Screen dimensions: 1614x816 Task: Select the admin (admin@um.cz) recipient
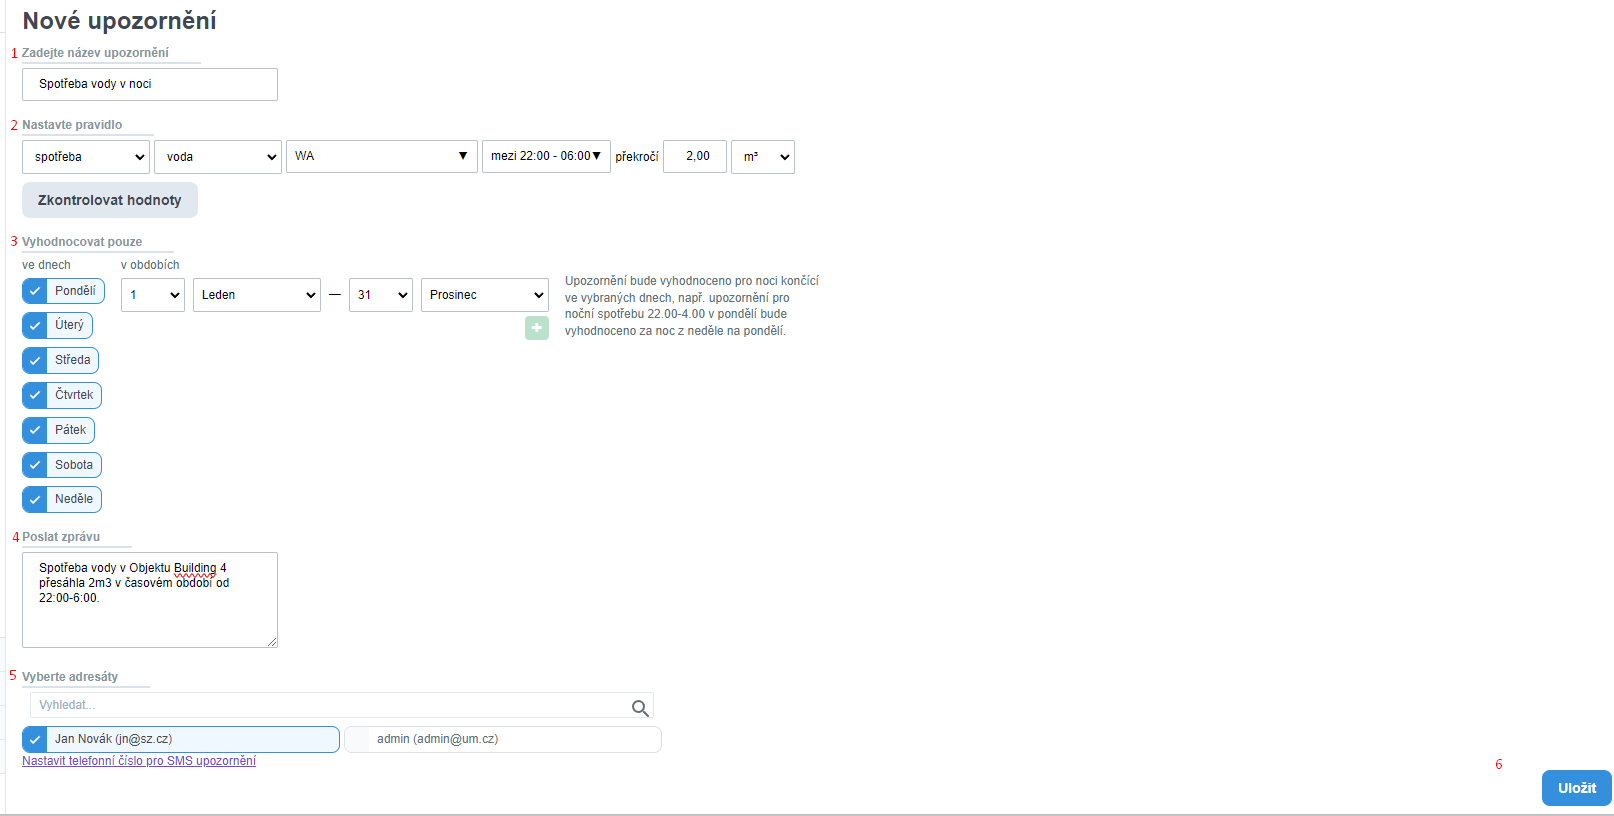coord(503,739)
